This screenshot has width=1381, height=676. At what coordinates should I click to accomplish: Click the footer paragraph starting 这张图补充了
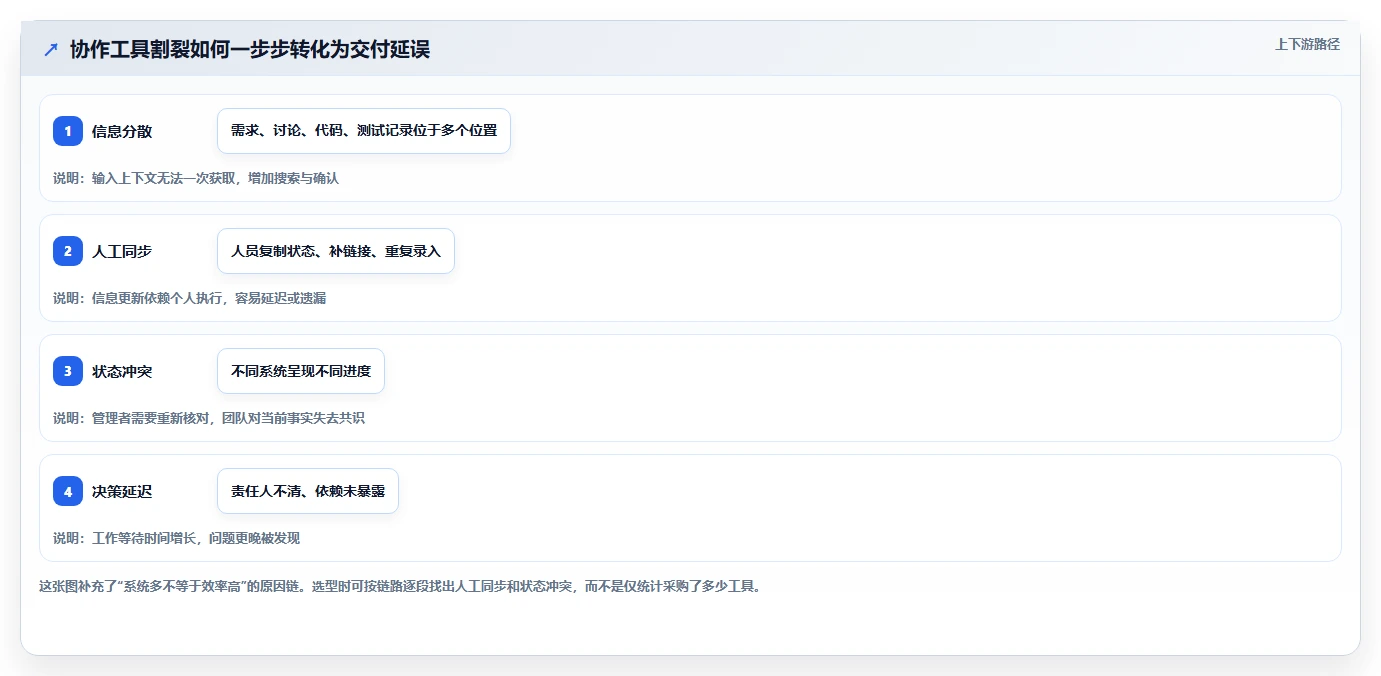400,586
